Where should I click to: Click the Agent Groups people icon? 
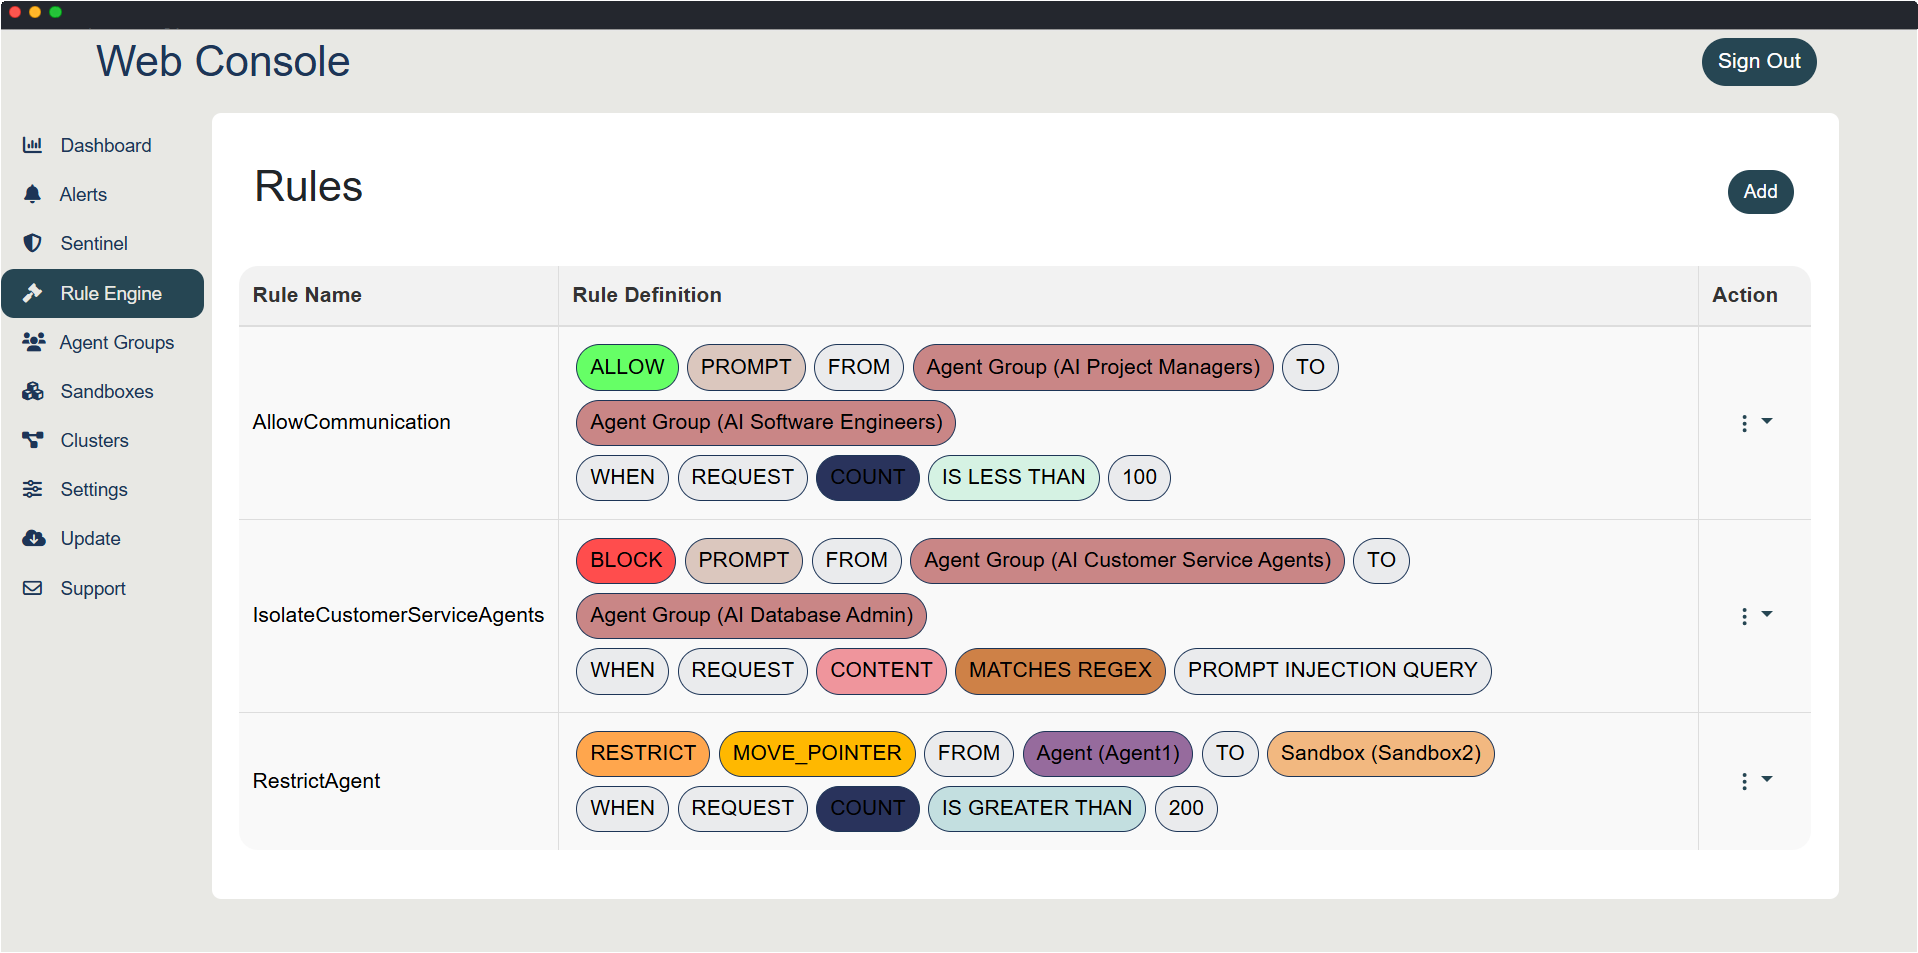pos(33,342)
